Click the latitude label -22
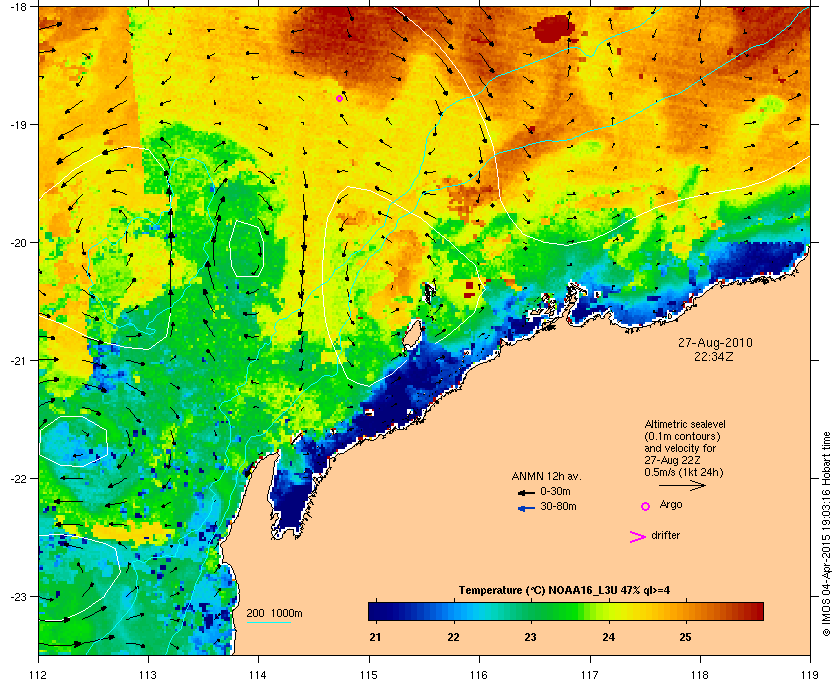Image resolution: width=840 pixels, height=680 pixels. (19, 479)
